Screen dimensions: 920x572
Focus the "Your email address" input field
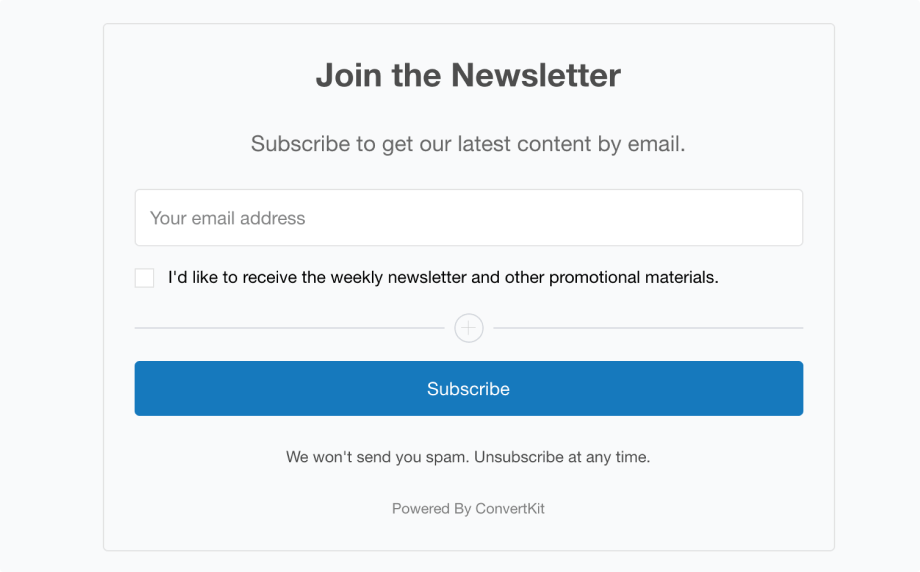coord(468,218)
